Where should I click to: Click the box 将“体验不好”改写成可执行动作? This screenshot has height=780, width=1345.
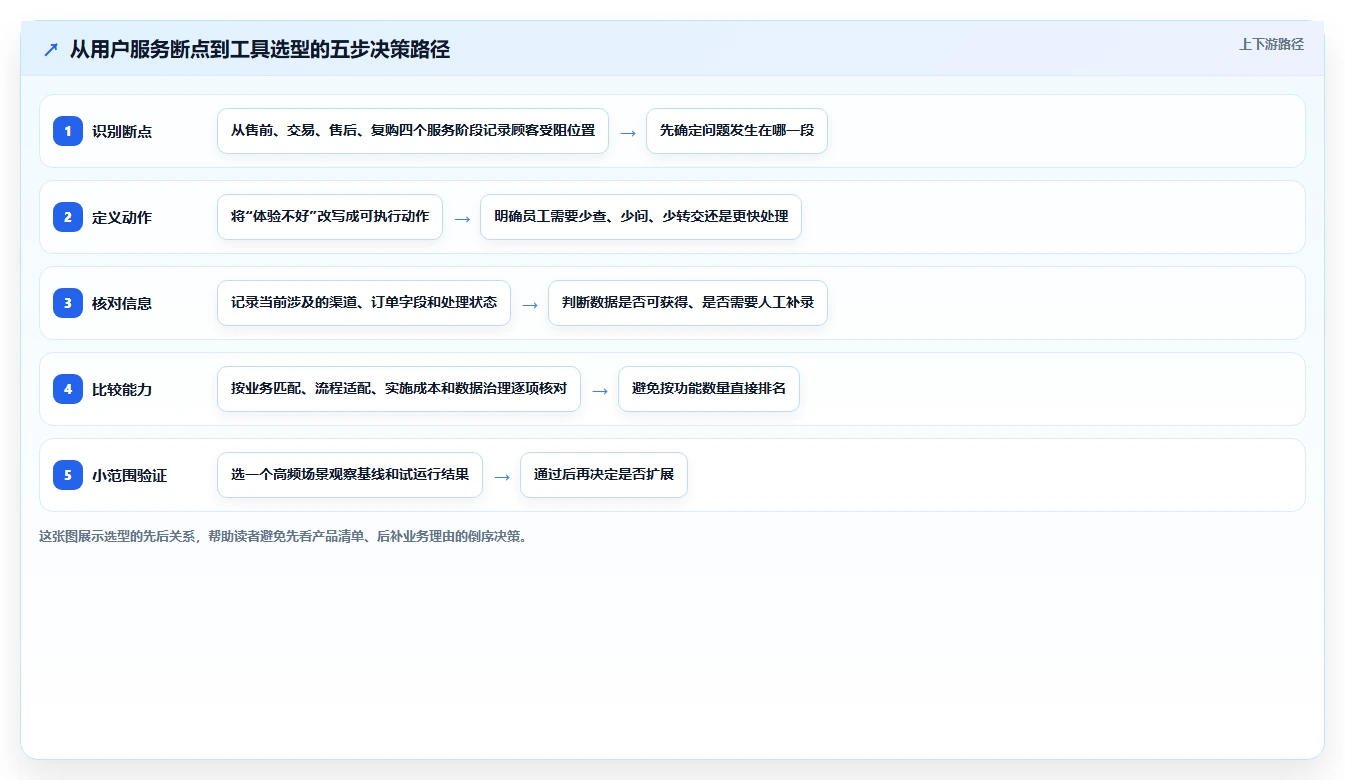[330, 217]
